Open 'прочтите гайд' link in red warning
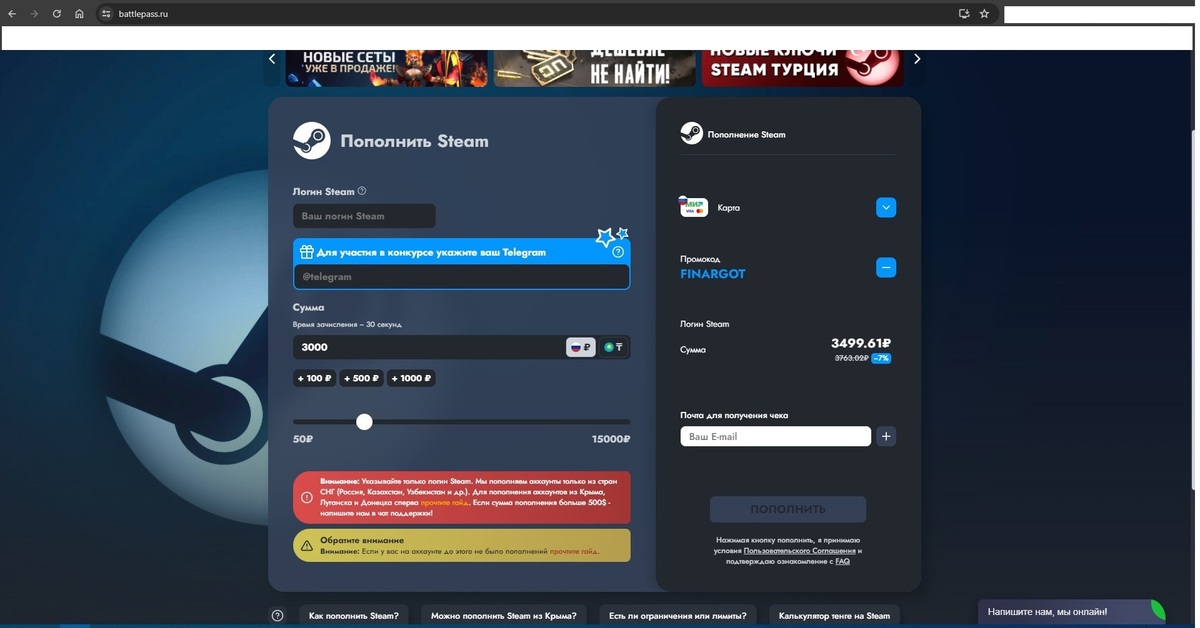Screen dimensions: 1200x628 [445, 503]
